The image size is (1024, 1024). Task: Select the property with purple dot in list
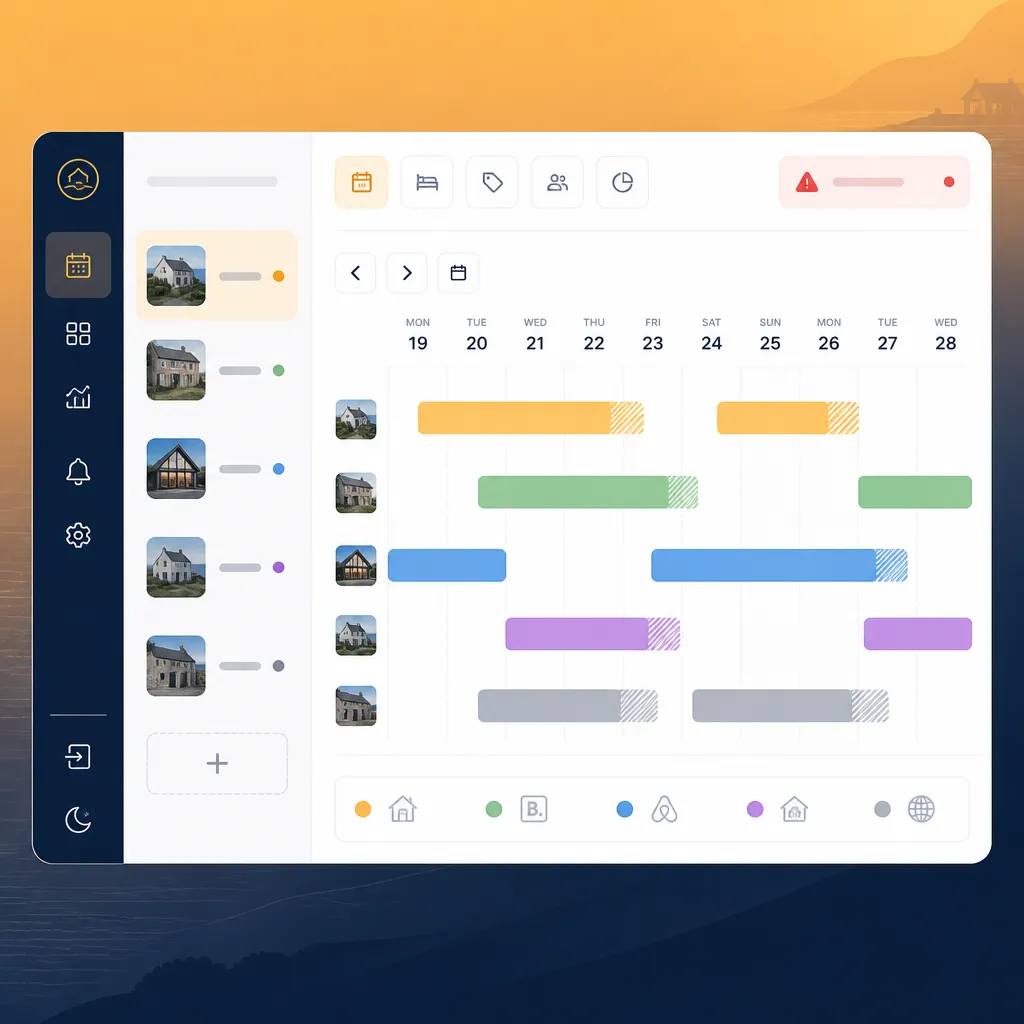[216, 567]
